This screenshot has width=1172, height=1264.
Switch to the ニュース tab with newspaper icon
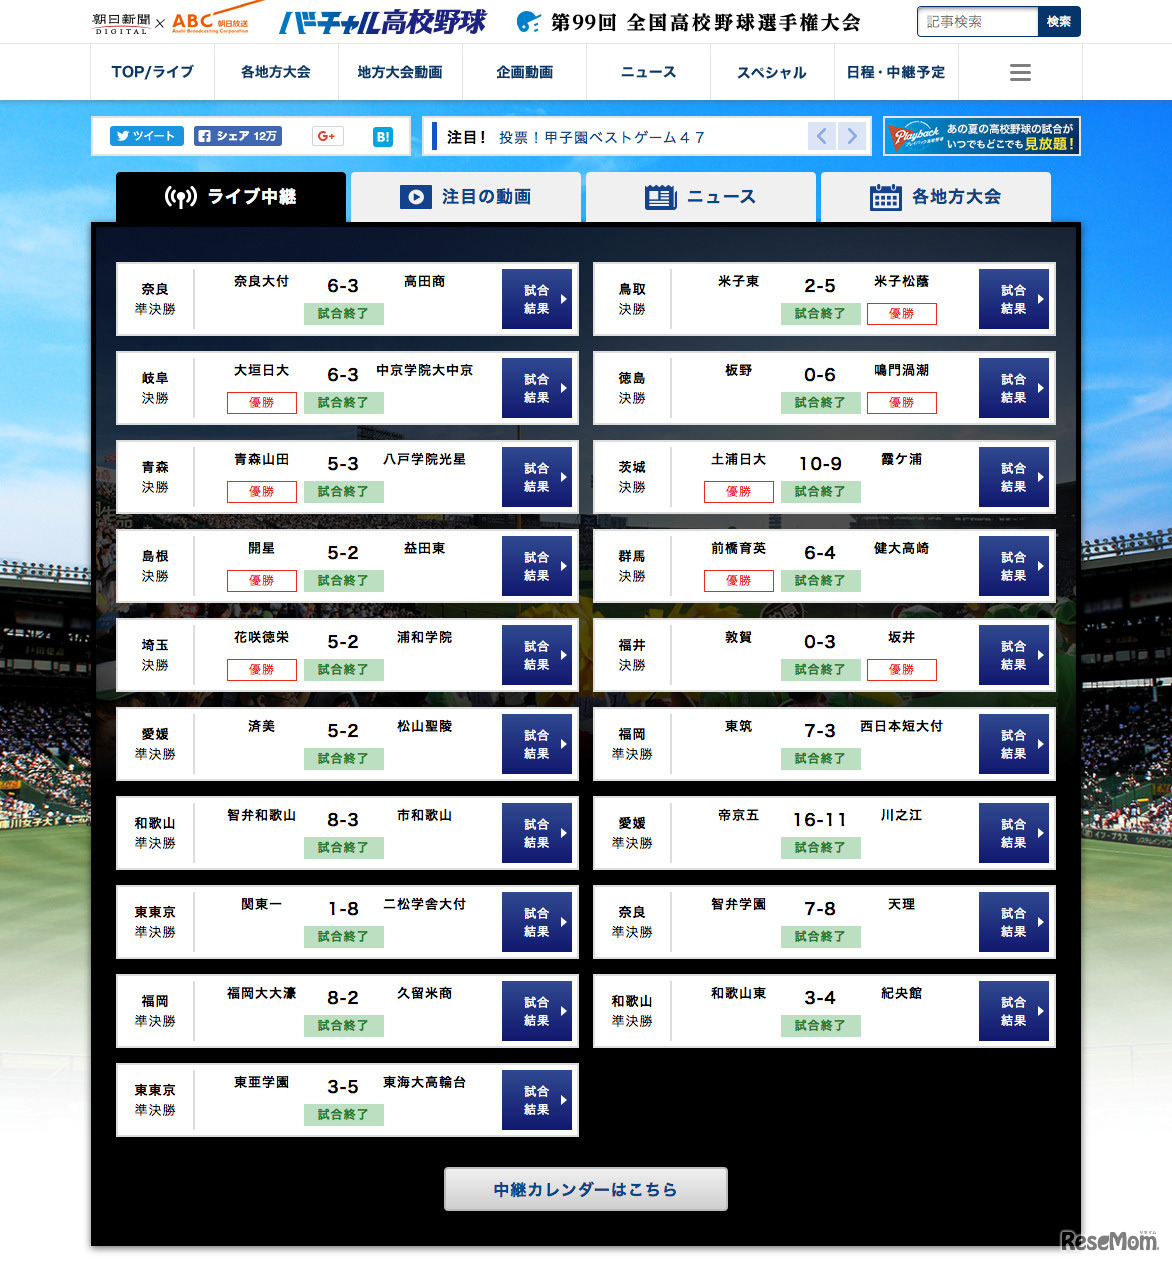click(701, 197)
